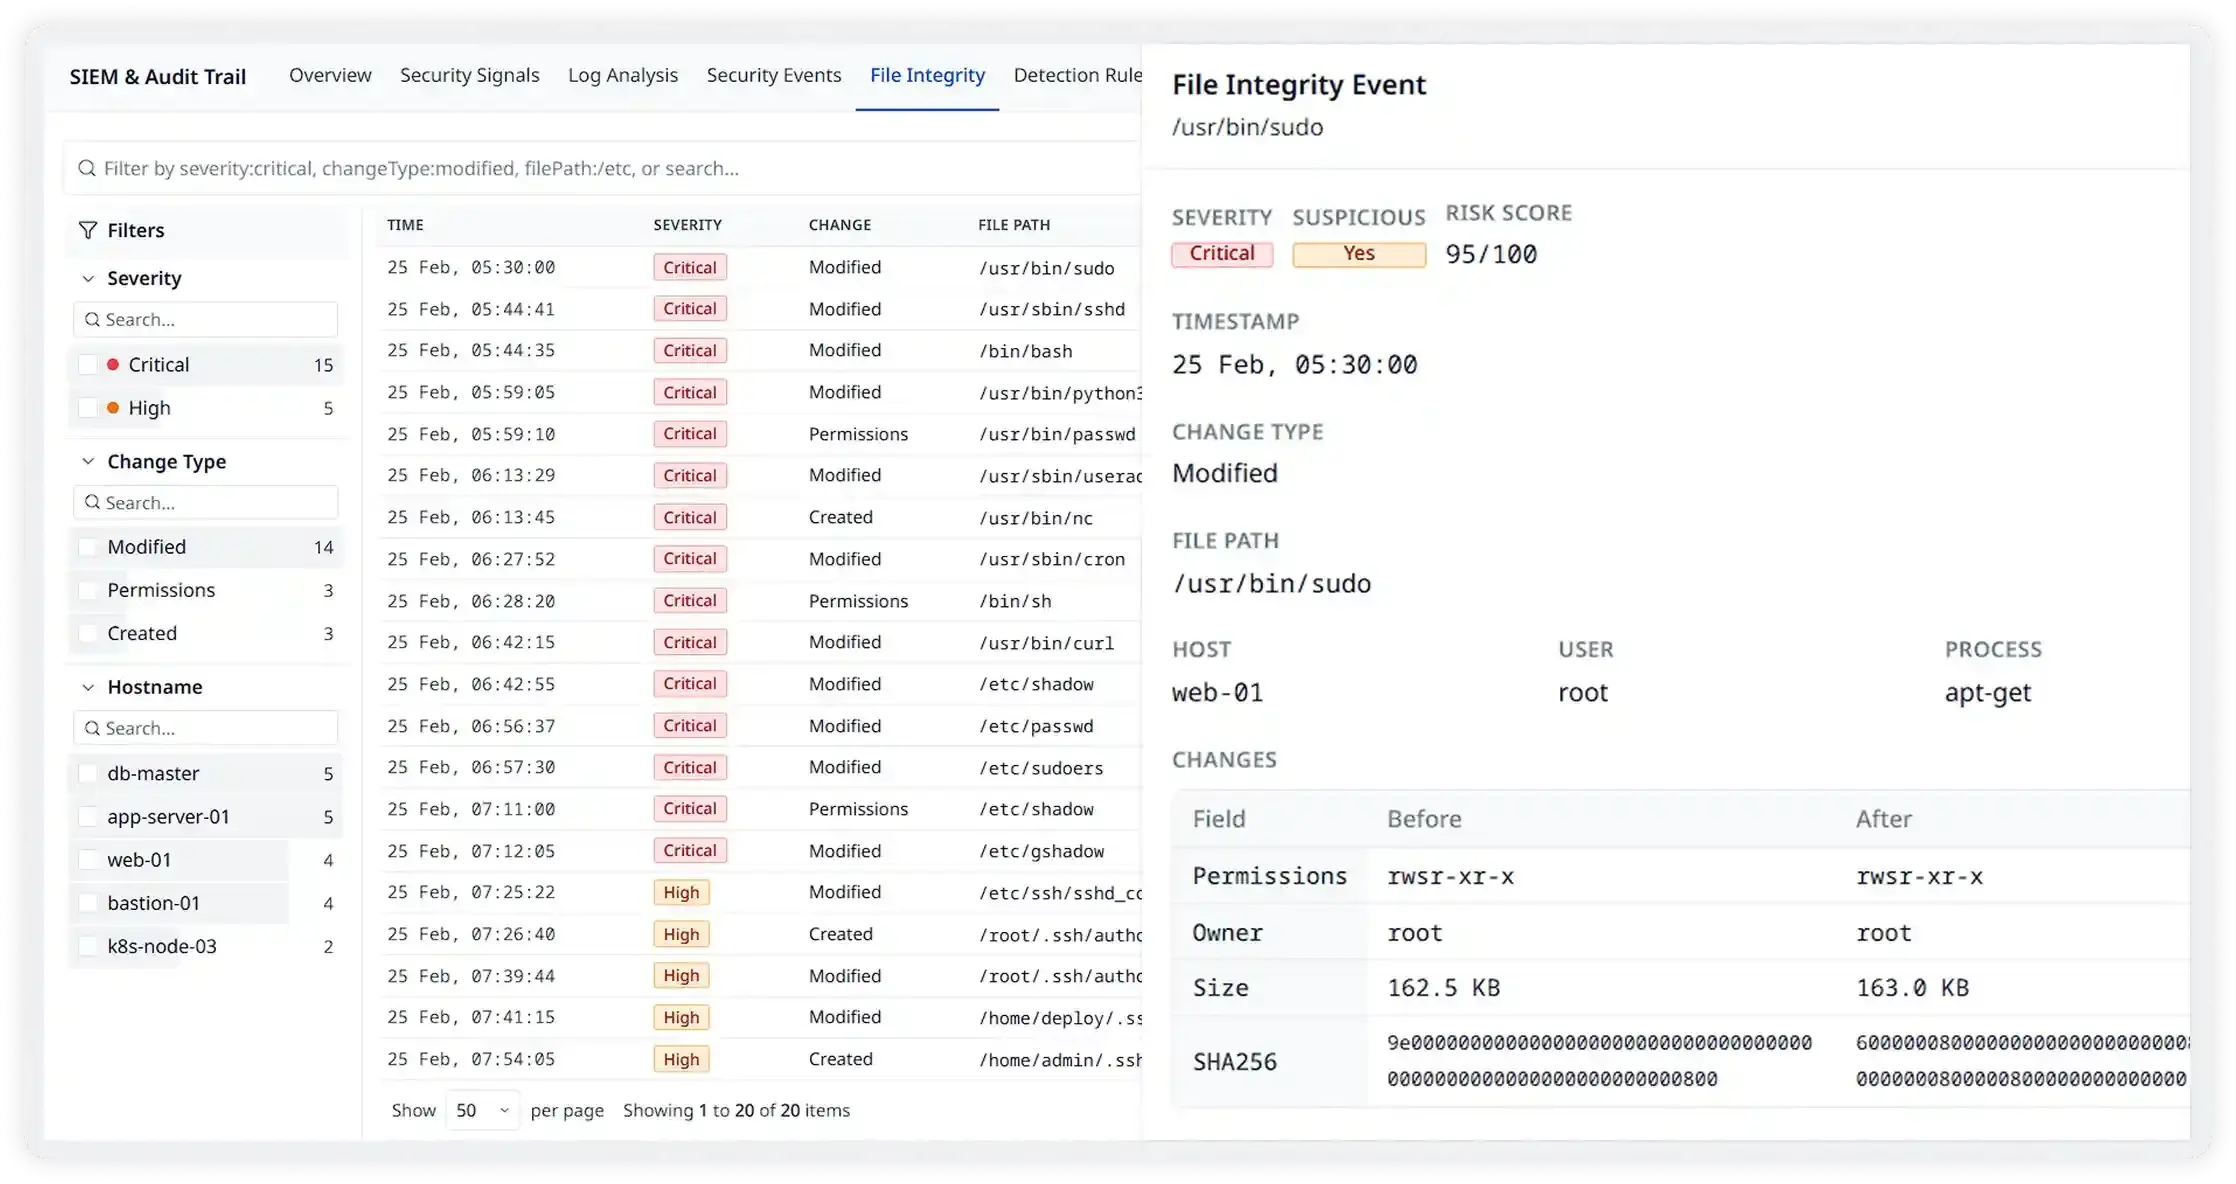Check the db-master hostname checkbox
This screenshot has width=2236, height=1184.
pyautogui.click(x=88, y=773)
